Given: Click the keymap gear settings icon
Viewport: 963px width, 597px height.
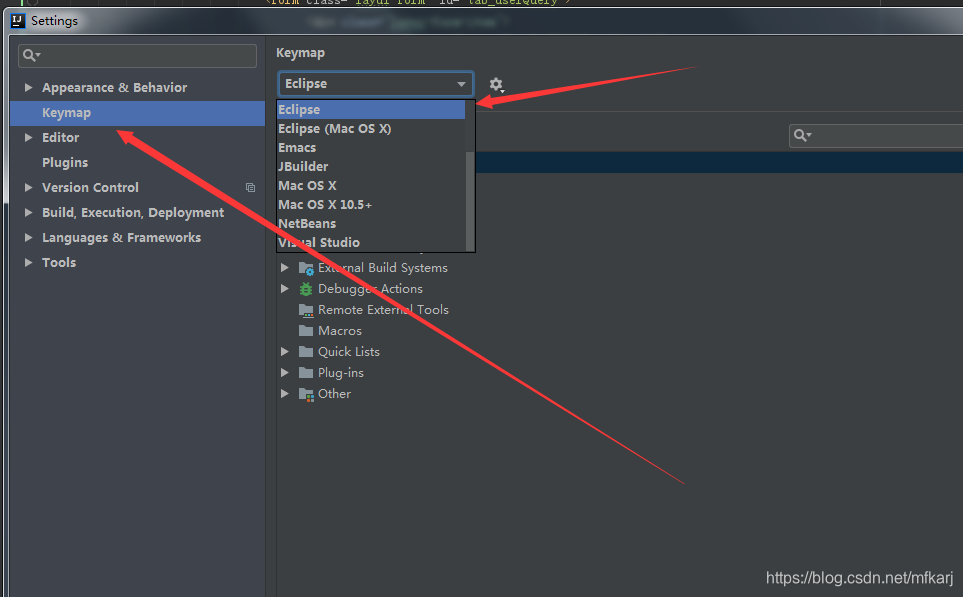Looking at the screenshot, I should [496, 85].
